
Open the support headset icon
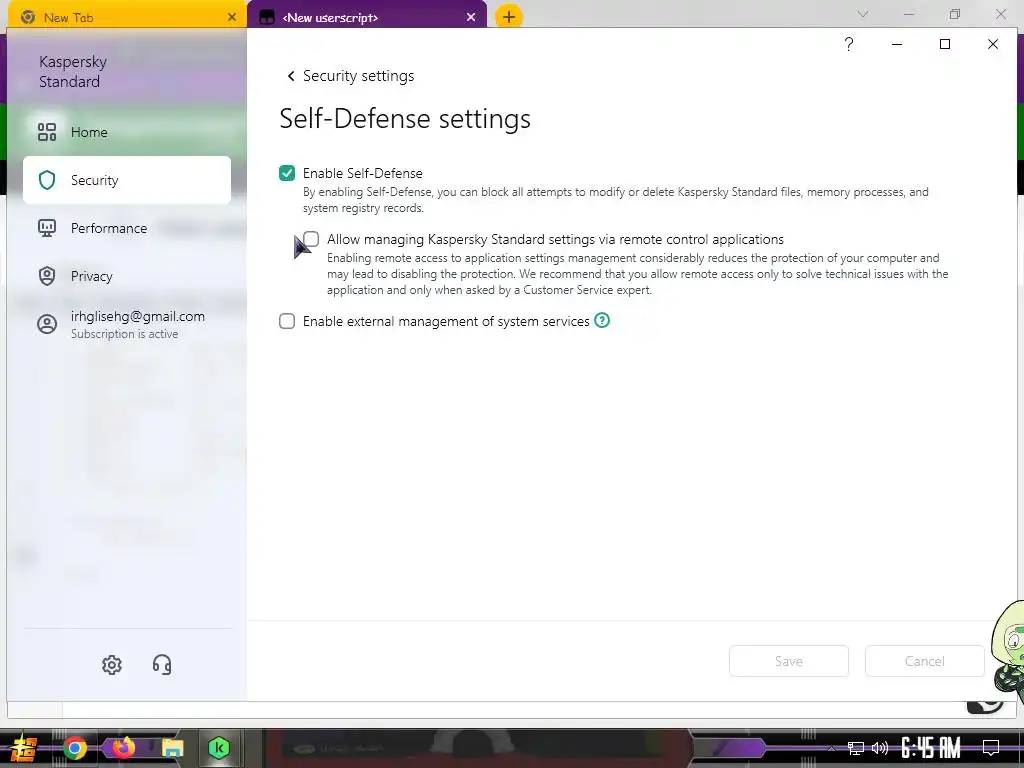pyautogui.click(x=162, y=665)
